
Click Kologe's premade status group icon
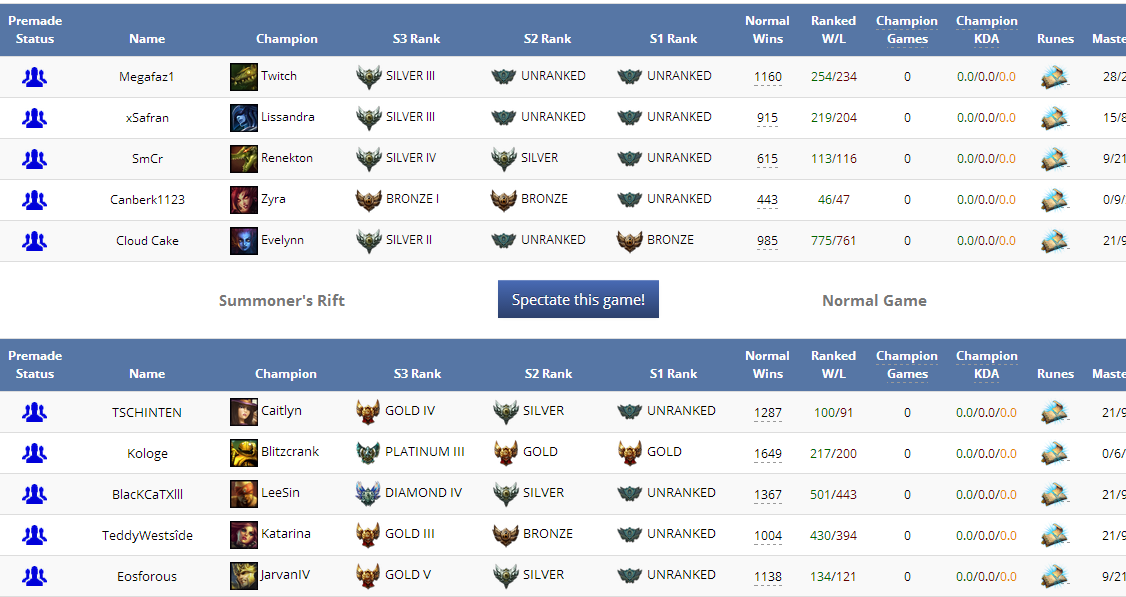34,453
